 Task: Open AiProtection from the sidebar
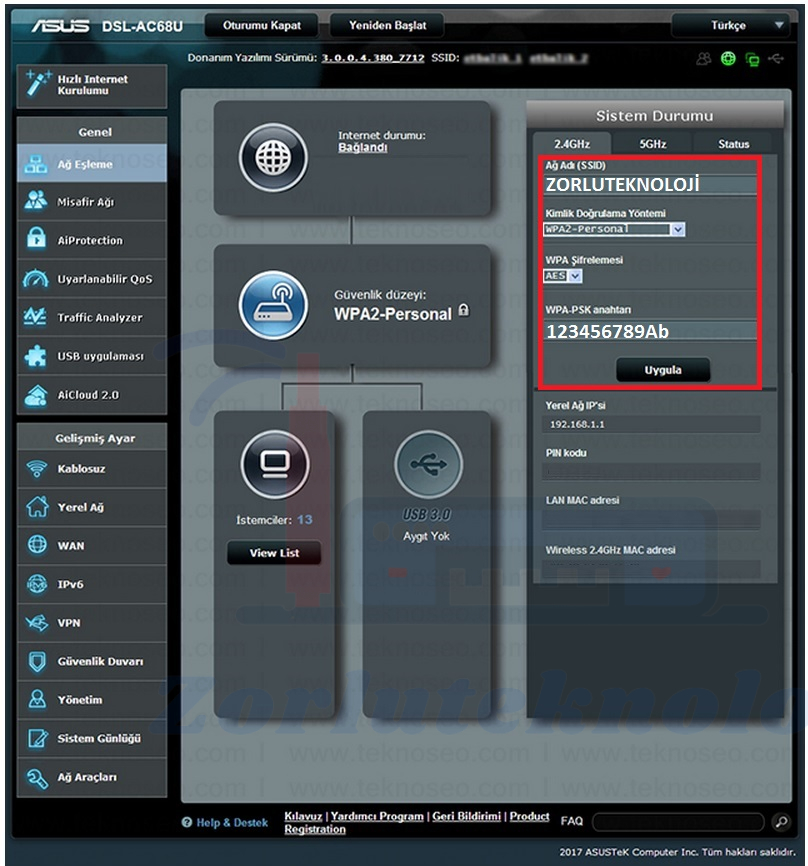[91, 240]
